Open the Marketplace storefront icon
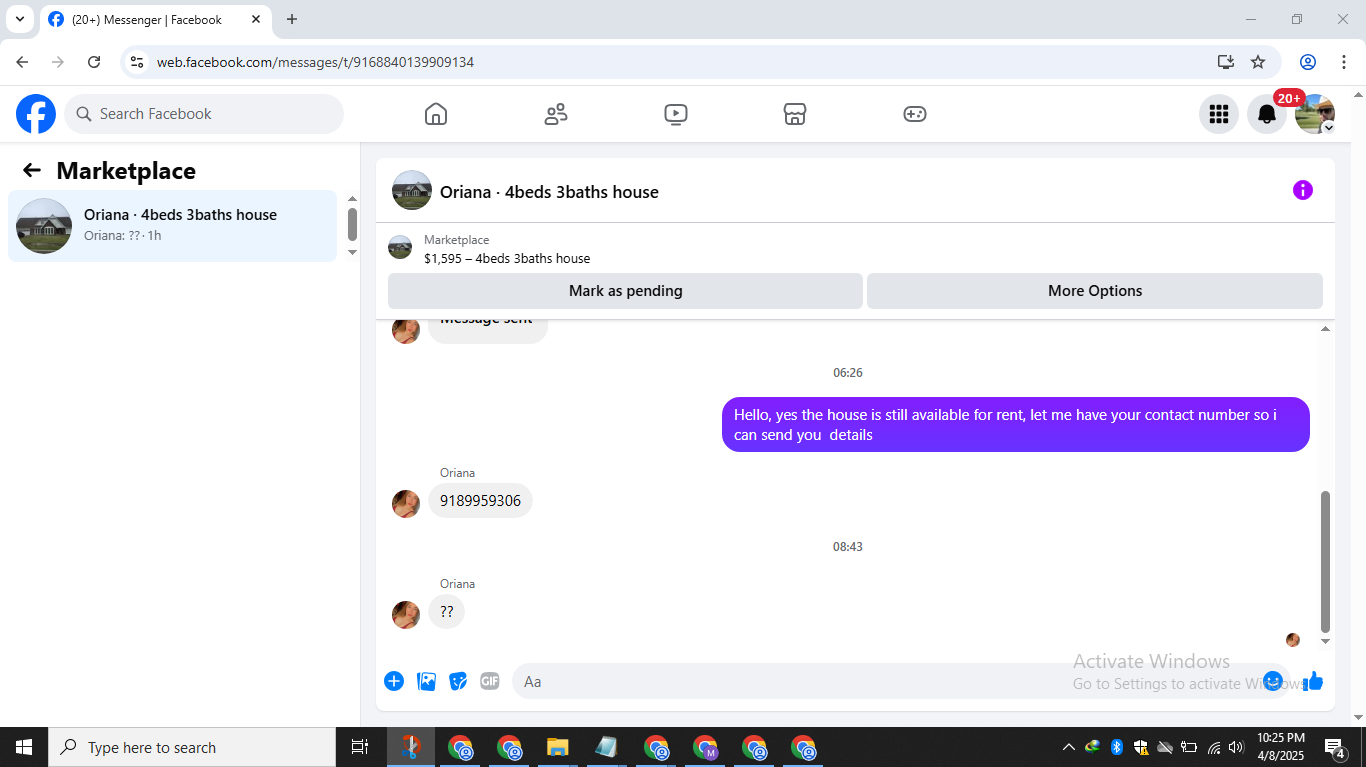1366x767 pixels. pos(795,114)
